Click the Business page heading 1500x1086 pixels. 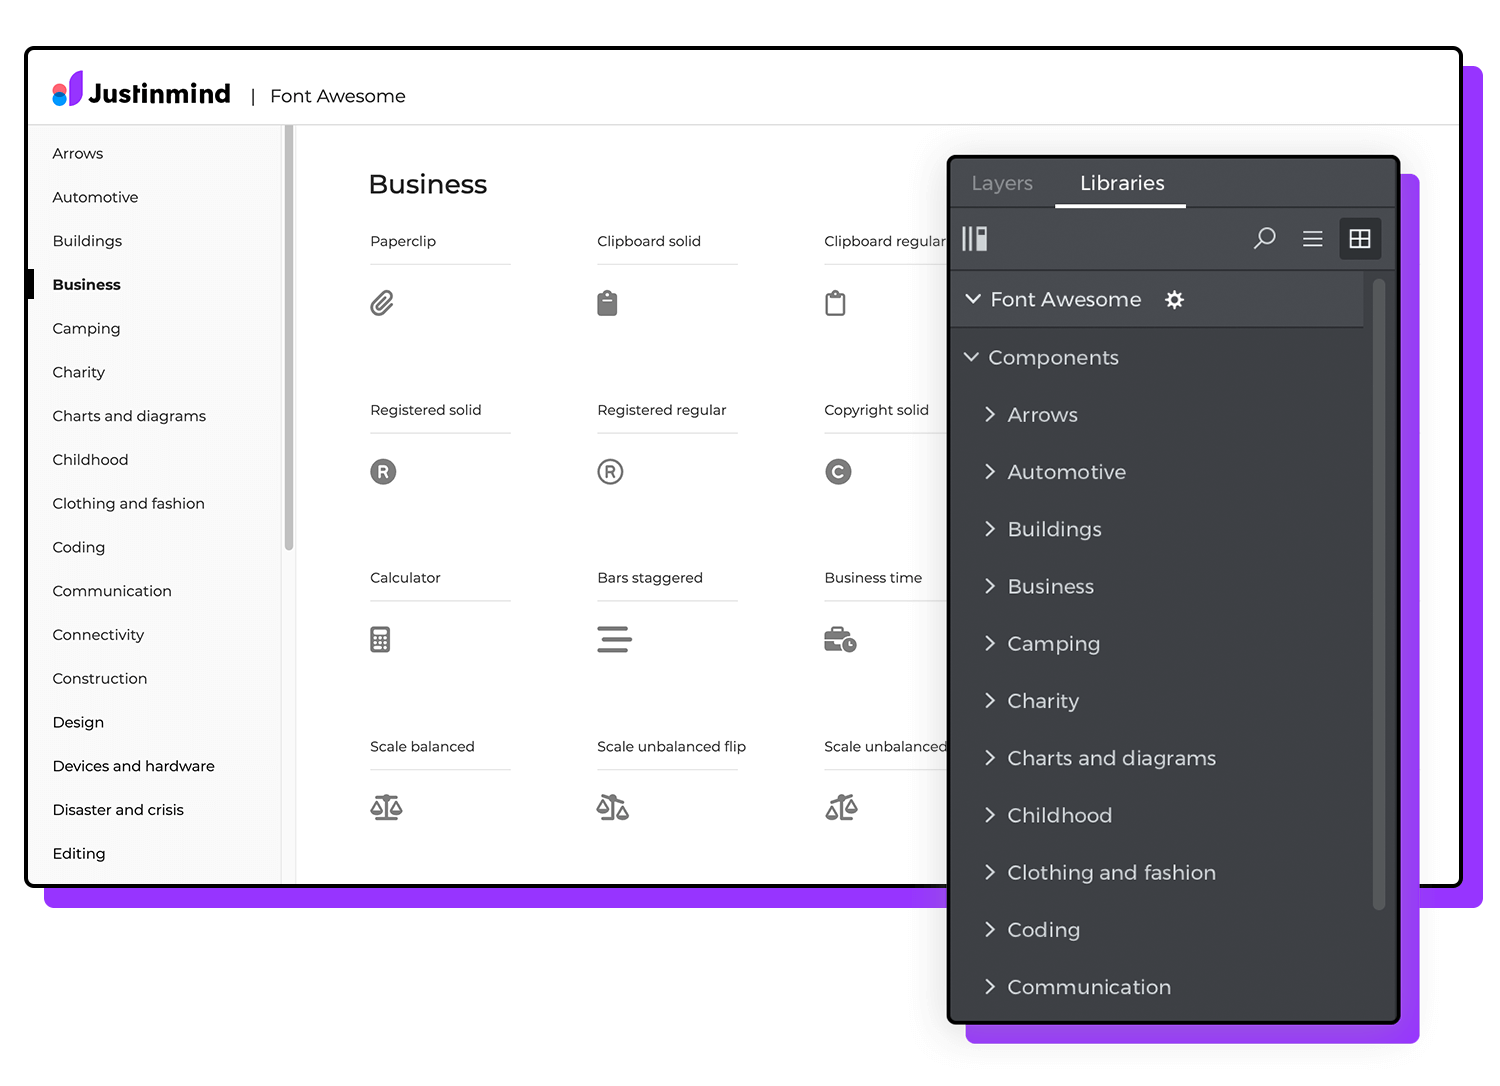click(427, 184)
